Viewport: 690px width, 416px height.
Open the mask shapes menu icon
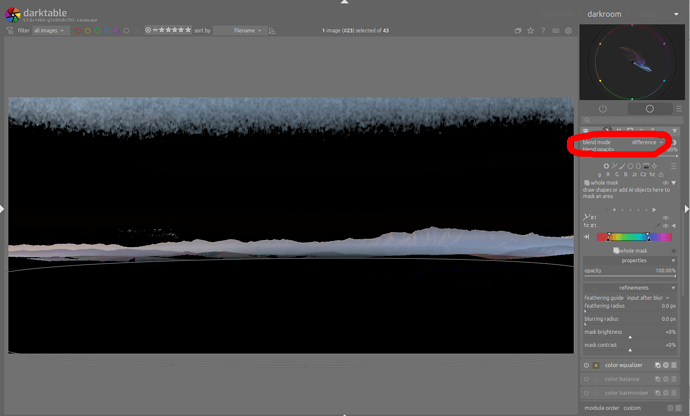673,166
